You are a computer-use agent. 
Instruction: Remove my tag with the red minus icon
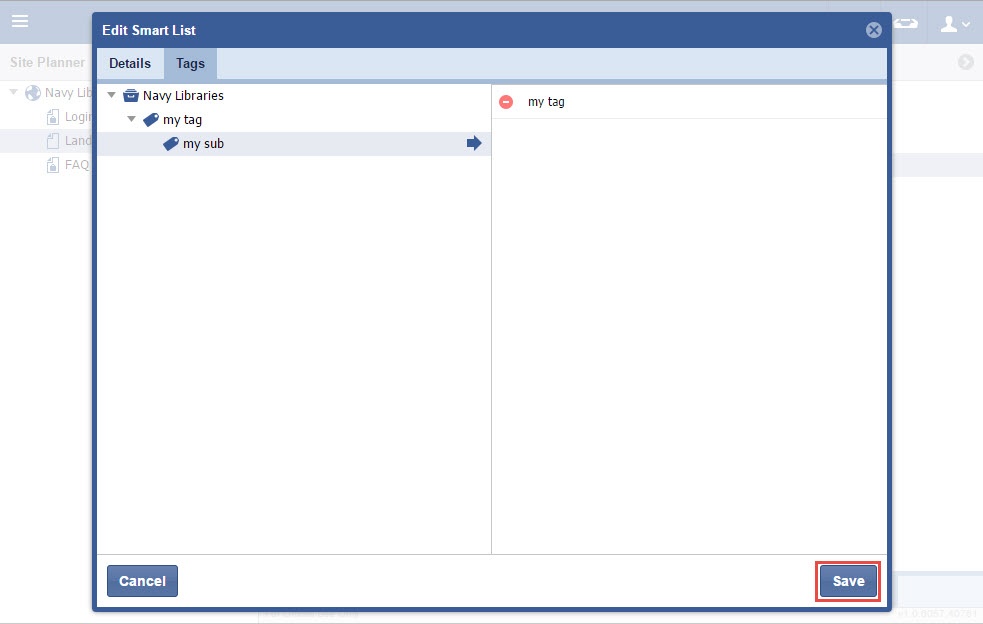(x=506, y=102)
